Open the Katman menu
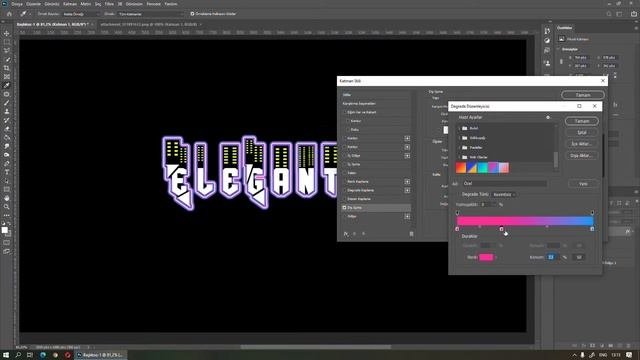640x360 pixels. click(70, 4)
